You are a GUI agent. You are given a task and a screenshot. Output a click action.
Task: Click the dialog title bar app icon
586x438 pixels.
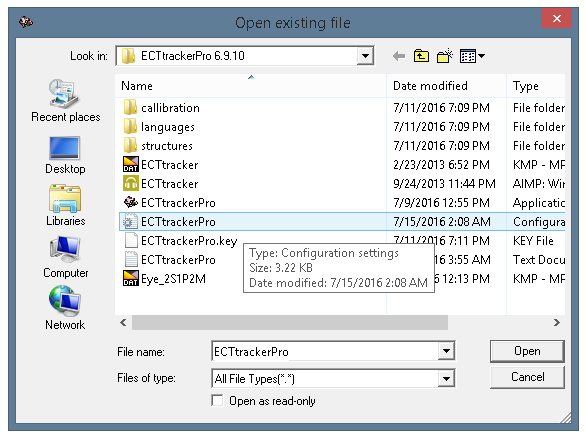(25, 22)
